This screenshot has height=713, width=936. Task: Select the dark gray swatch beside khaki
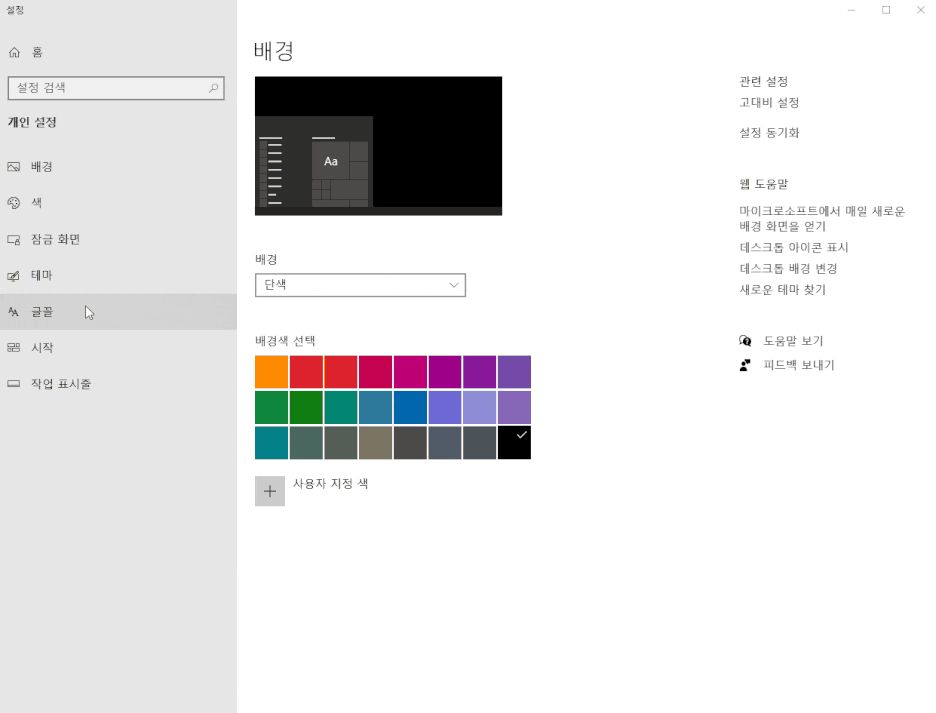tap(410, 442)
